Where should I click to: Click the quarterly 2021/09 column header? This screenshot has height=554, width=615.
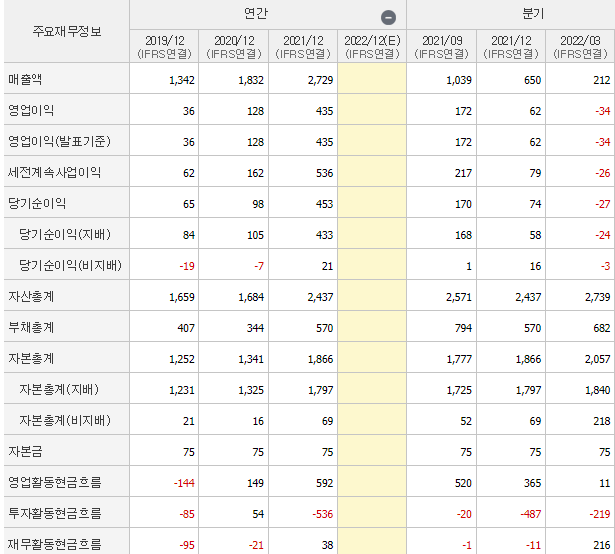coord(442,46)
